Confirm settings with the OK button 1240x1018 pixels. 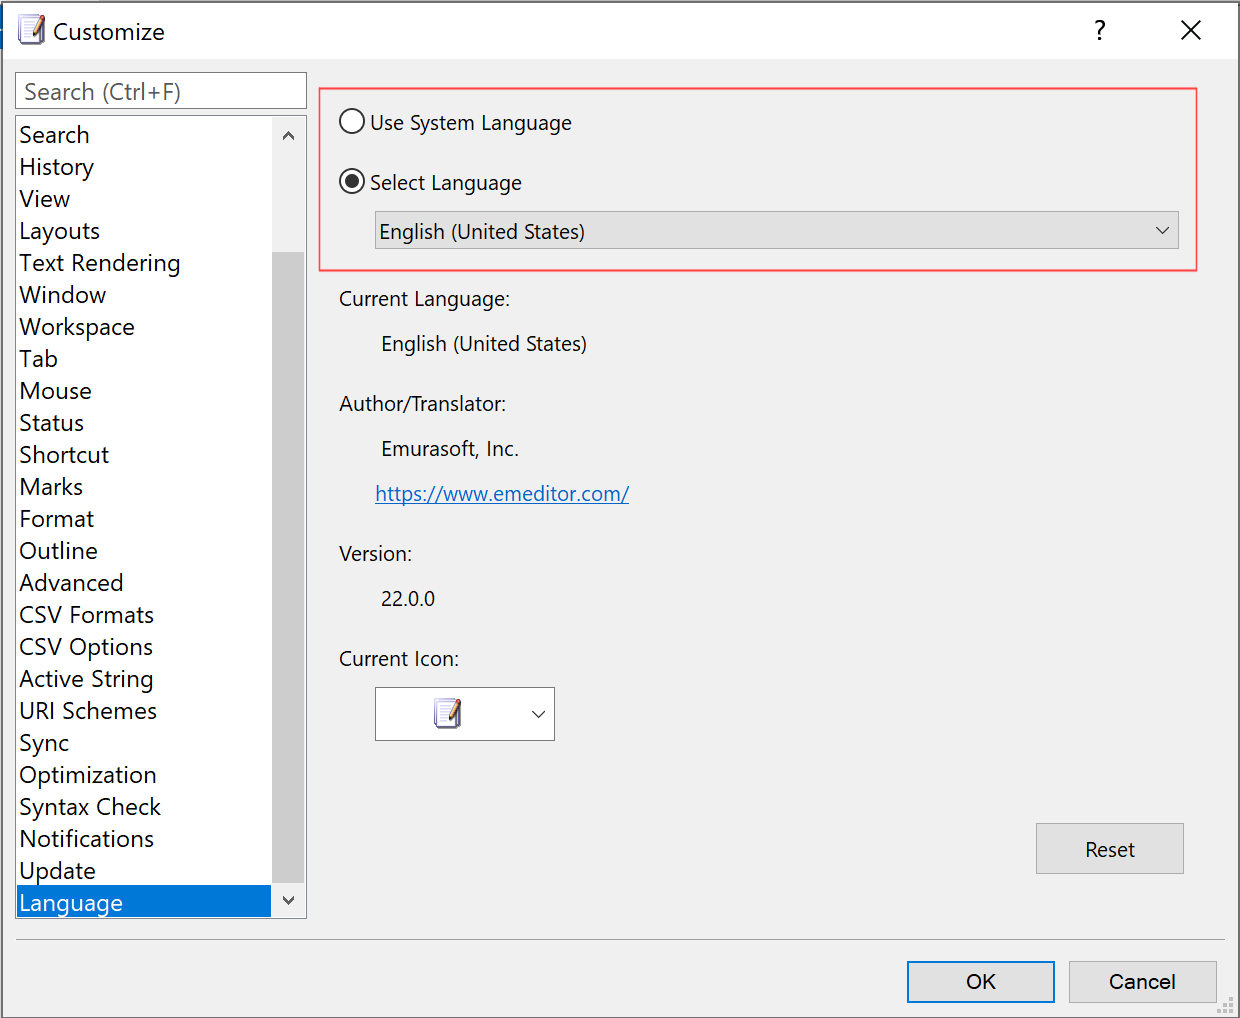980,982
